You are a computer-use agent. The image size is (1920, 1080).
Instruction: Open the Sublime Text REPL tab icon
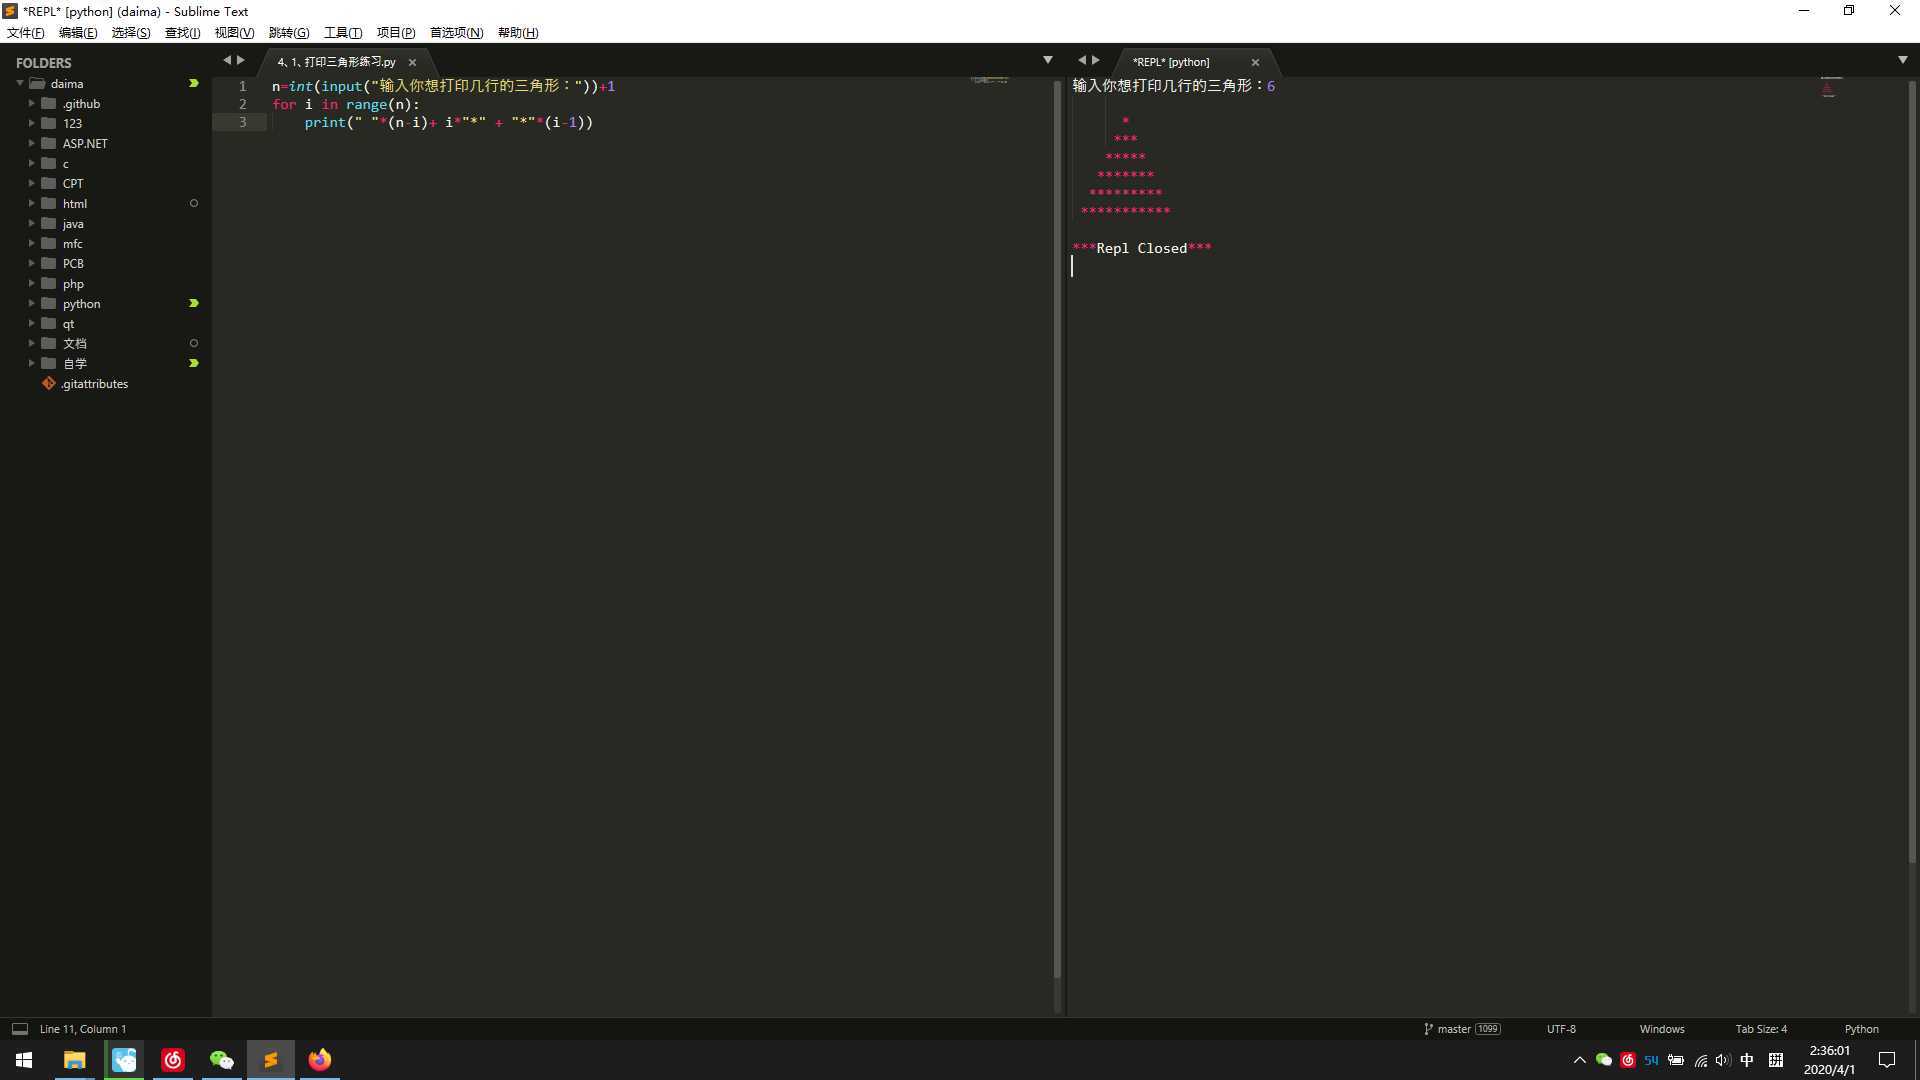[1170, 61]
